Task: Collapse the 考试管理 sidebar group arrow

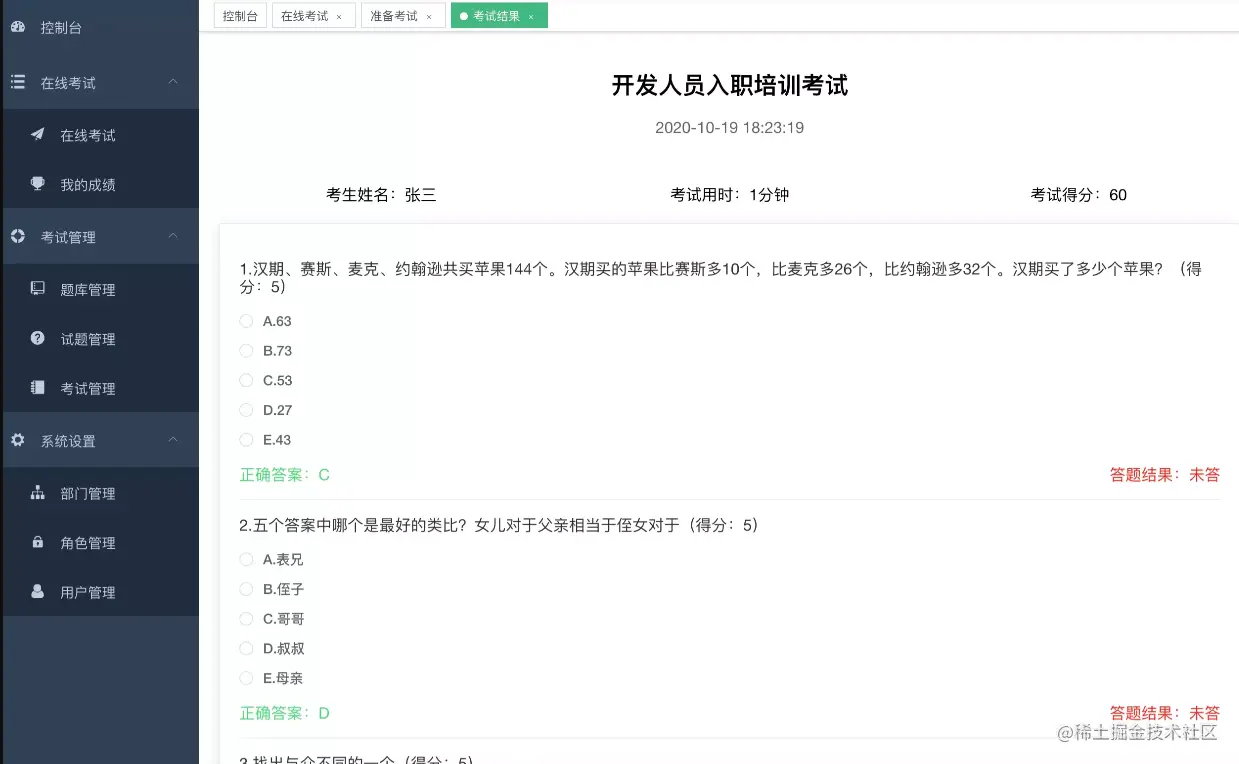Action: click(x=173, y=236)
